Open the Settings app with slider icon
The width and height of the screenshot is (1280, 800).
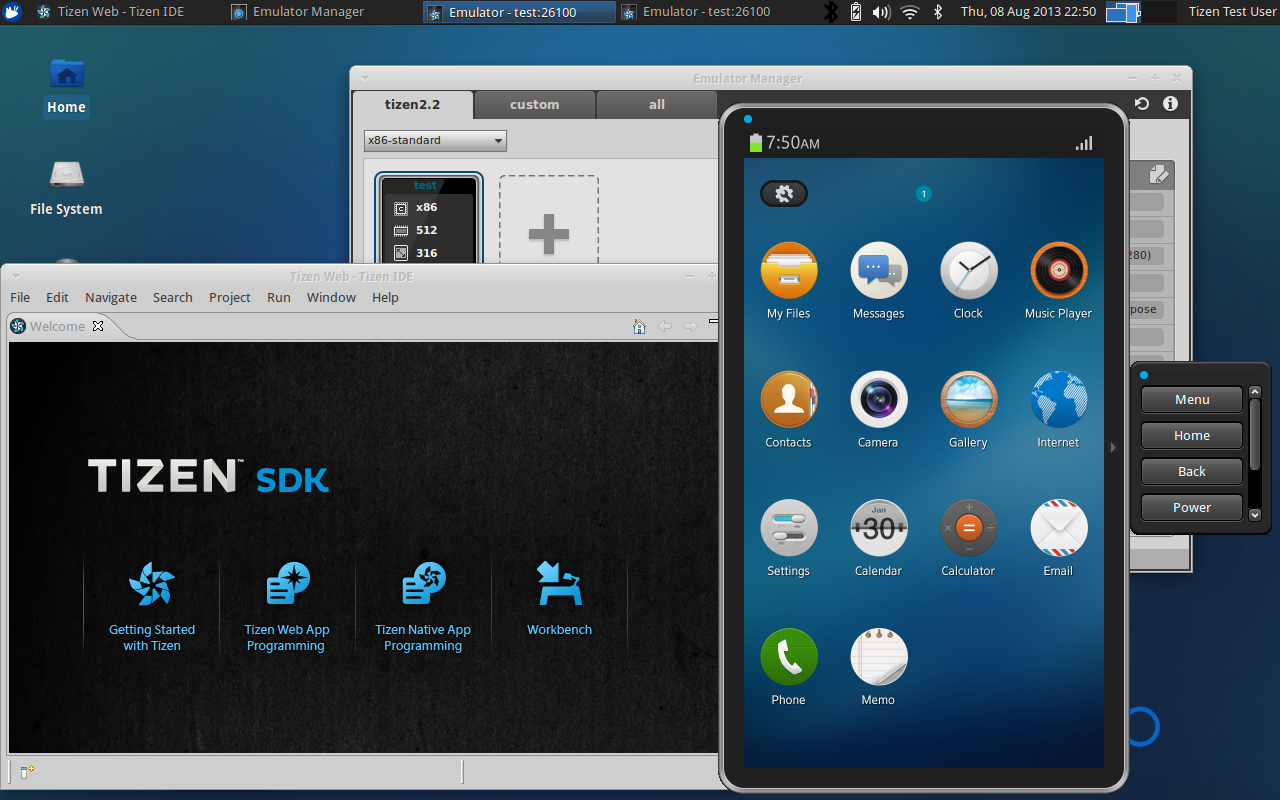click(789, 529)
